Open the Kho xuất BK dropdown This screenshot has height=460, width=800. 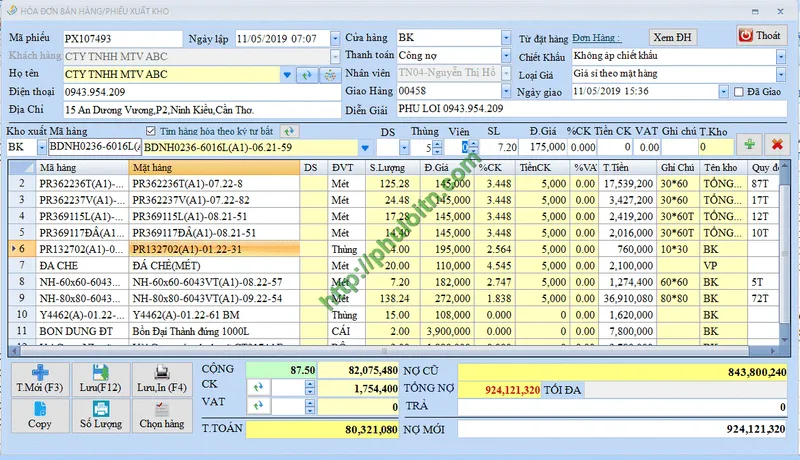(x=41, y=147)
